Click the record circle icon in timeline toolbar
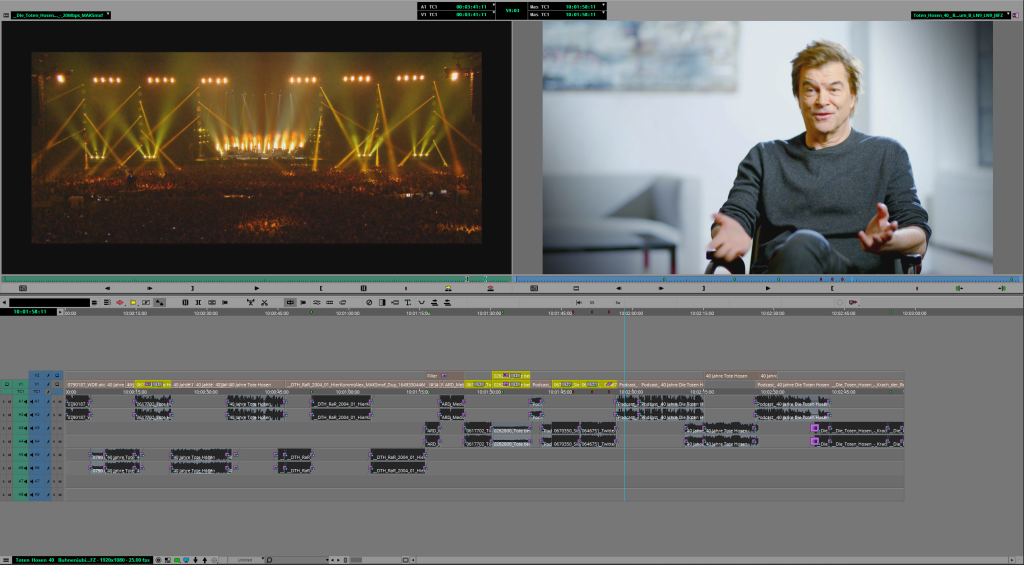The height and width of the screenshot is (565, 1024). 839,302
